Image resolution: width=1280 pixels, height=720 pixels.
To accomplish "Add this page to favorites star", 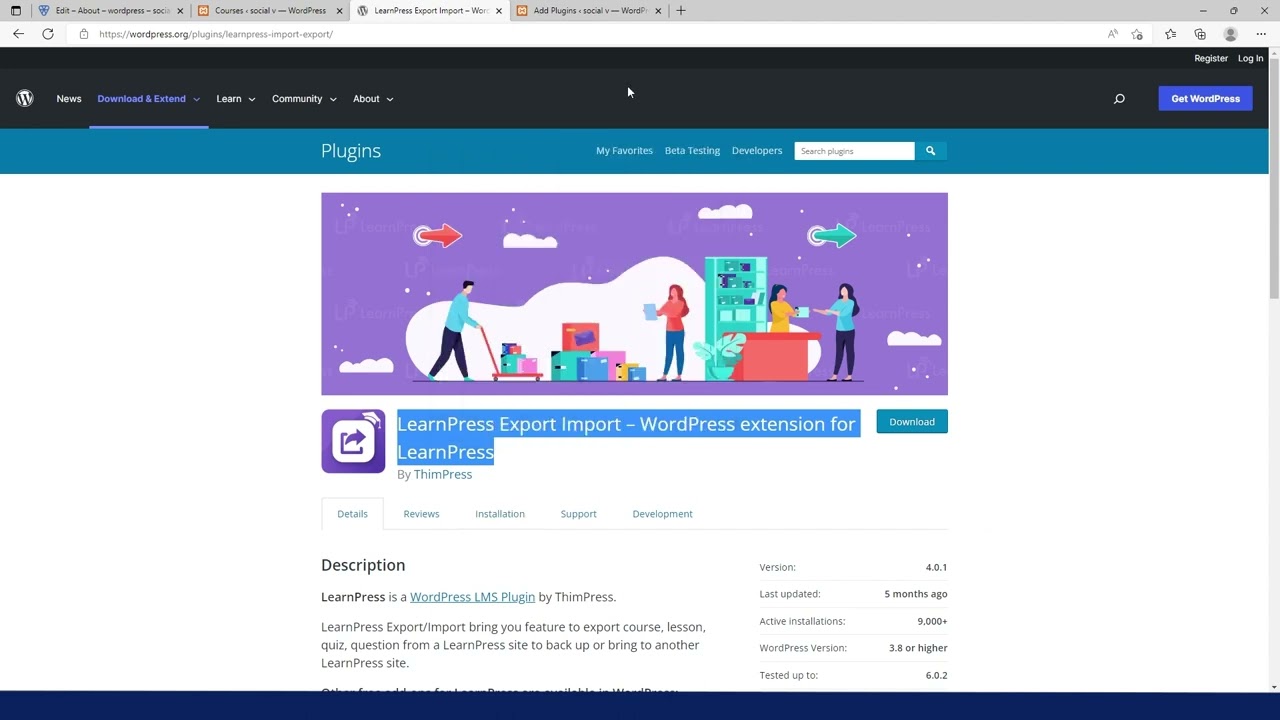I will [1137, 34].
